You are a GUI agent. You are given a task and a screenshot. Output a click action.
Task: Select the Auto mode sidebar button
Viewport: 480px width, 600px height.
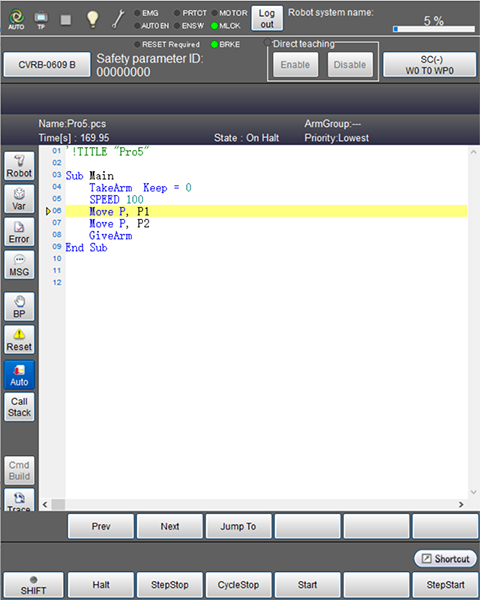pos(19,375)
